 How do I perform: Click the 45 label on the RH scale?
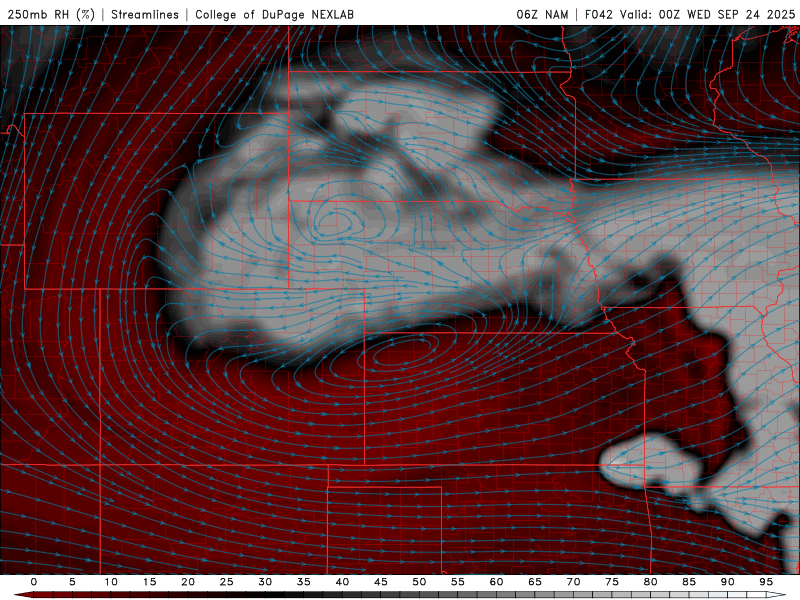[x=381, y=582]
